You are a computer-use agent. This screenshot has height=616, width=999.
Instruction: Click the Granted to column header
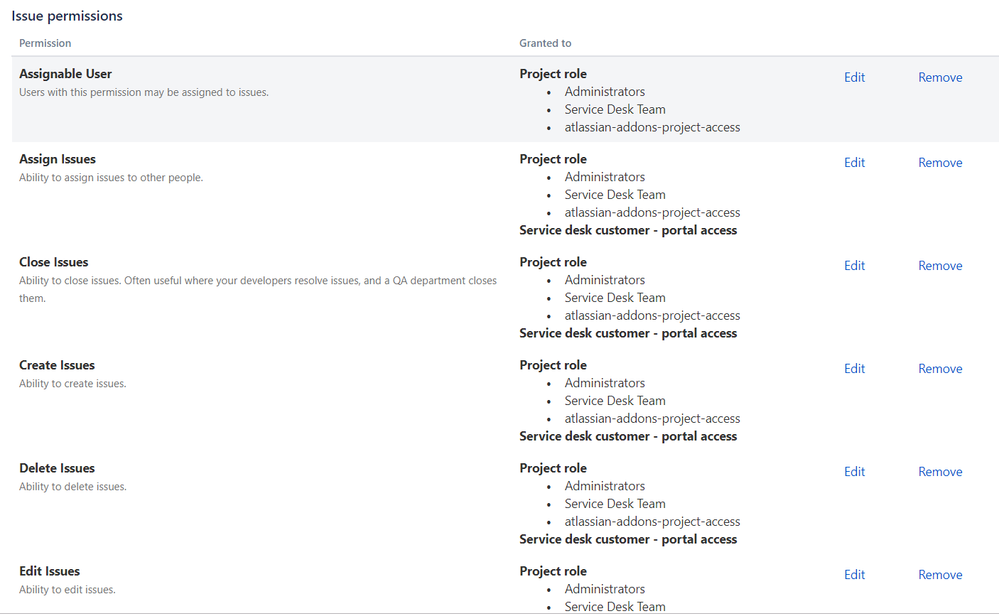point(545,43)
